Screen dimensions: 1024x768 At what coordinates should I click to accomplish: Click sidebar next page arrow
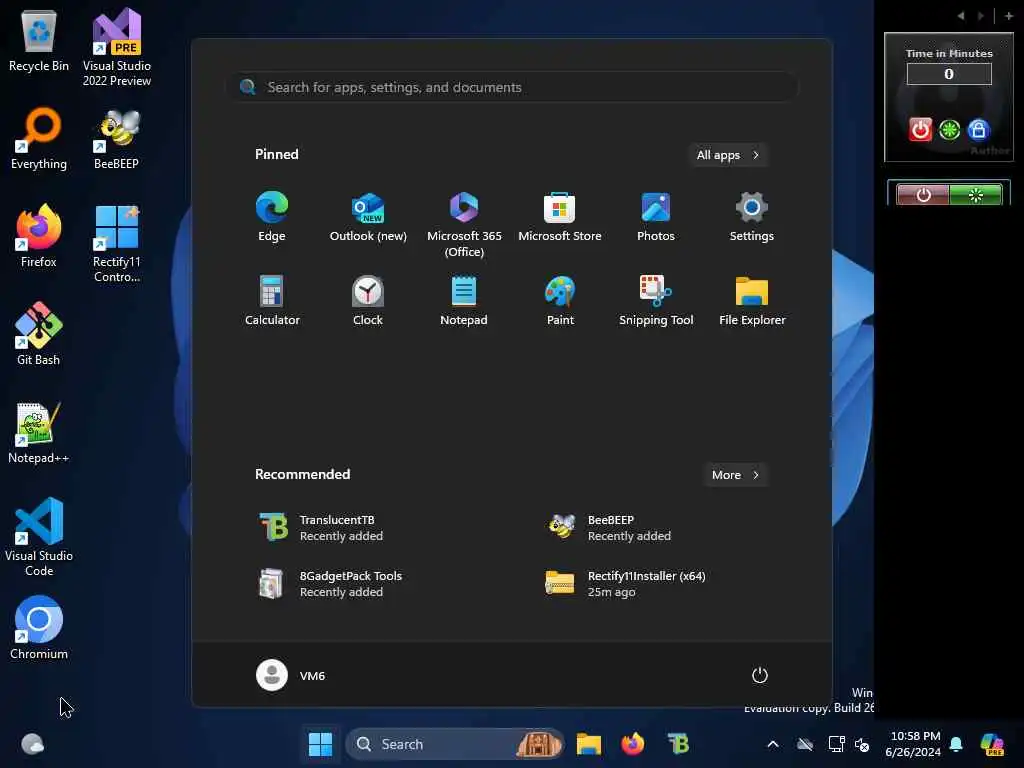[x=980, y=16]
